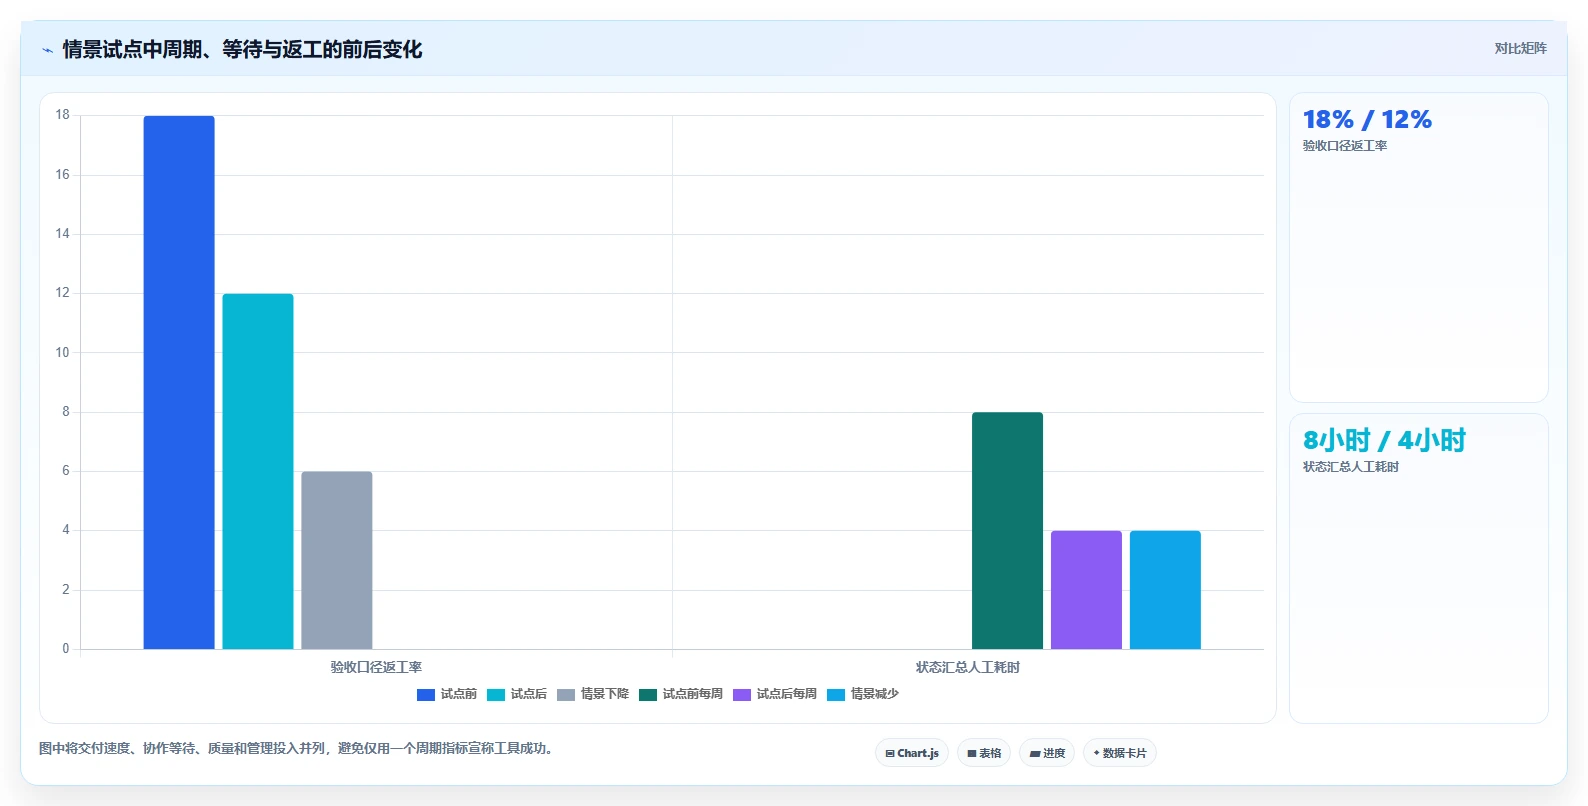Click the 状态汇总人工耗时 axis label
1588x806 pixels.
coord(968,667)
